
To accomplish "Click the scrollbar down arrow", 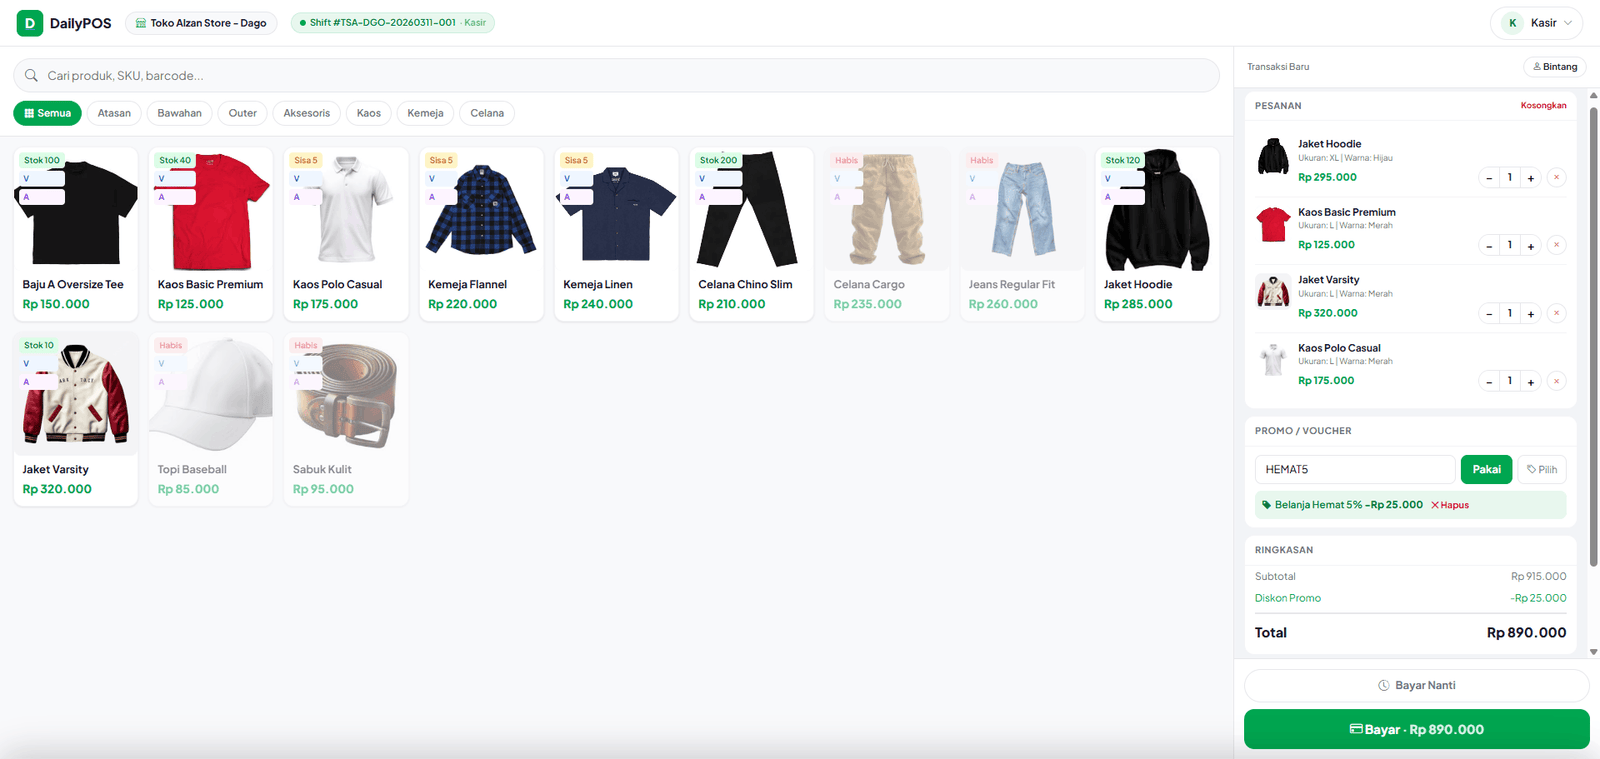I will [1593, 652].
